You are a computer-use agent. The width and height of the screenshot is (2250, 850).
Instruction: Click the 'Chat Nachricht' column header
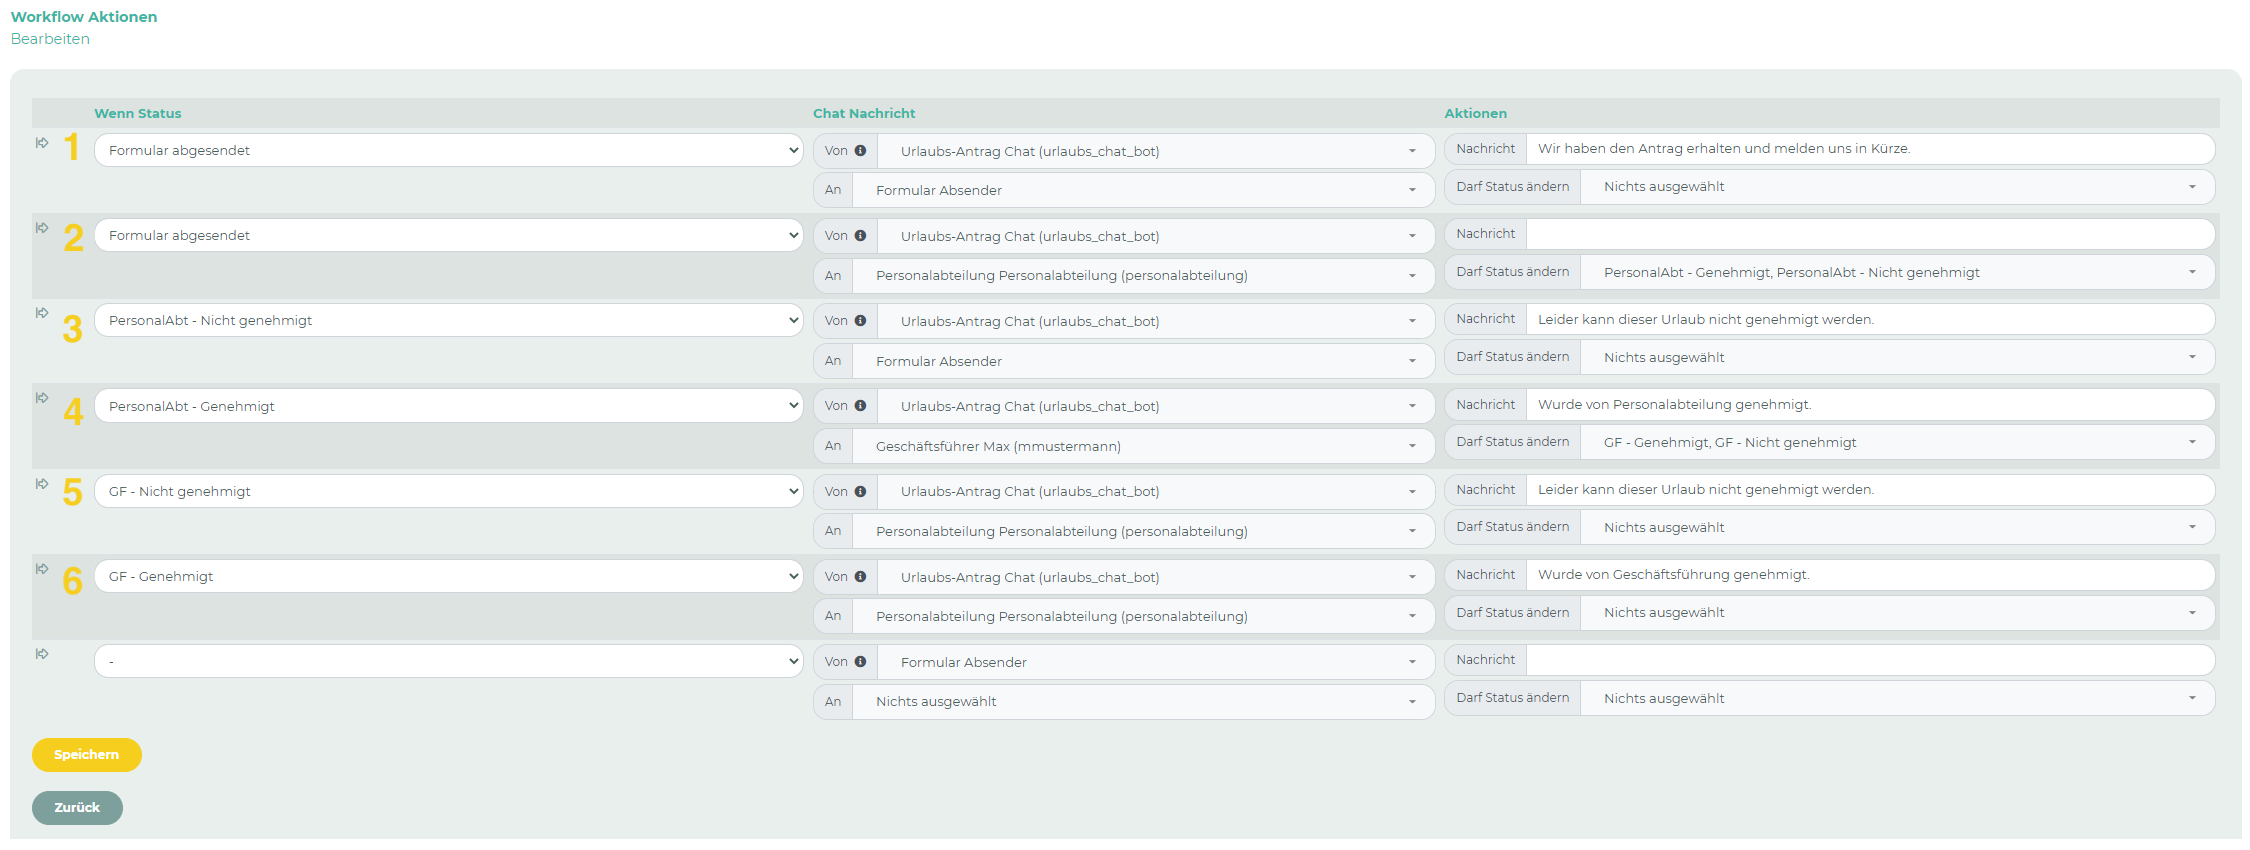pyautogui.click(x=864, y=114)
